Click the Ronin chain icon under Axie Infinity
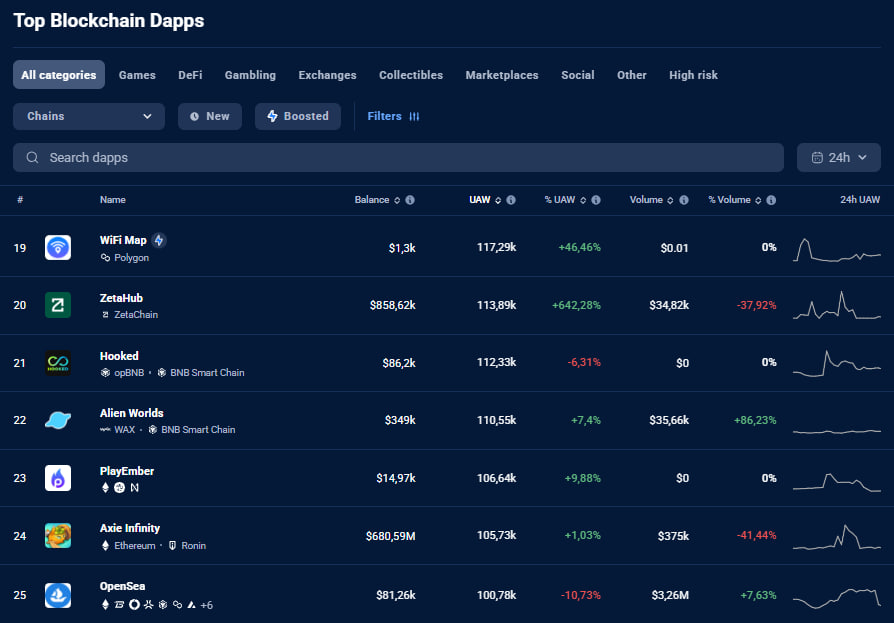The width and height of the screenshot is (894, 623). pos(172,545)
